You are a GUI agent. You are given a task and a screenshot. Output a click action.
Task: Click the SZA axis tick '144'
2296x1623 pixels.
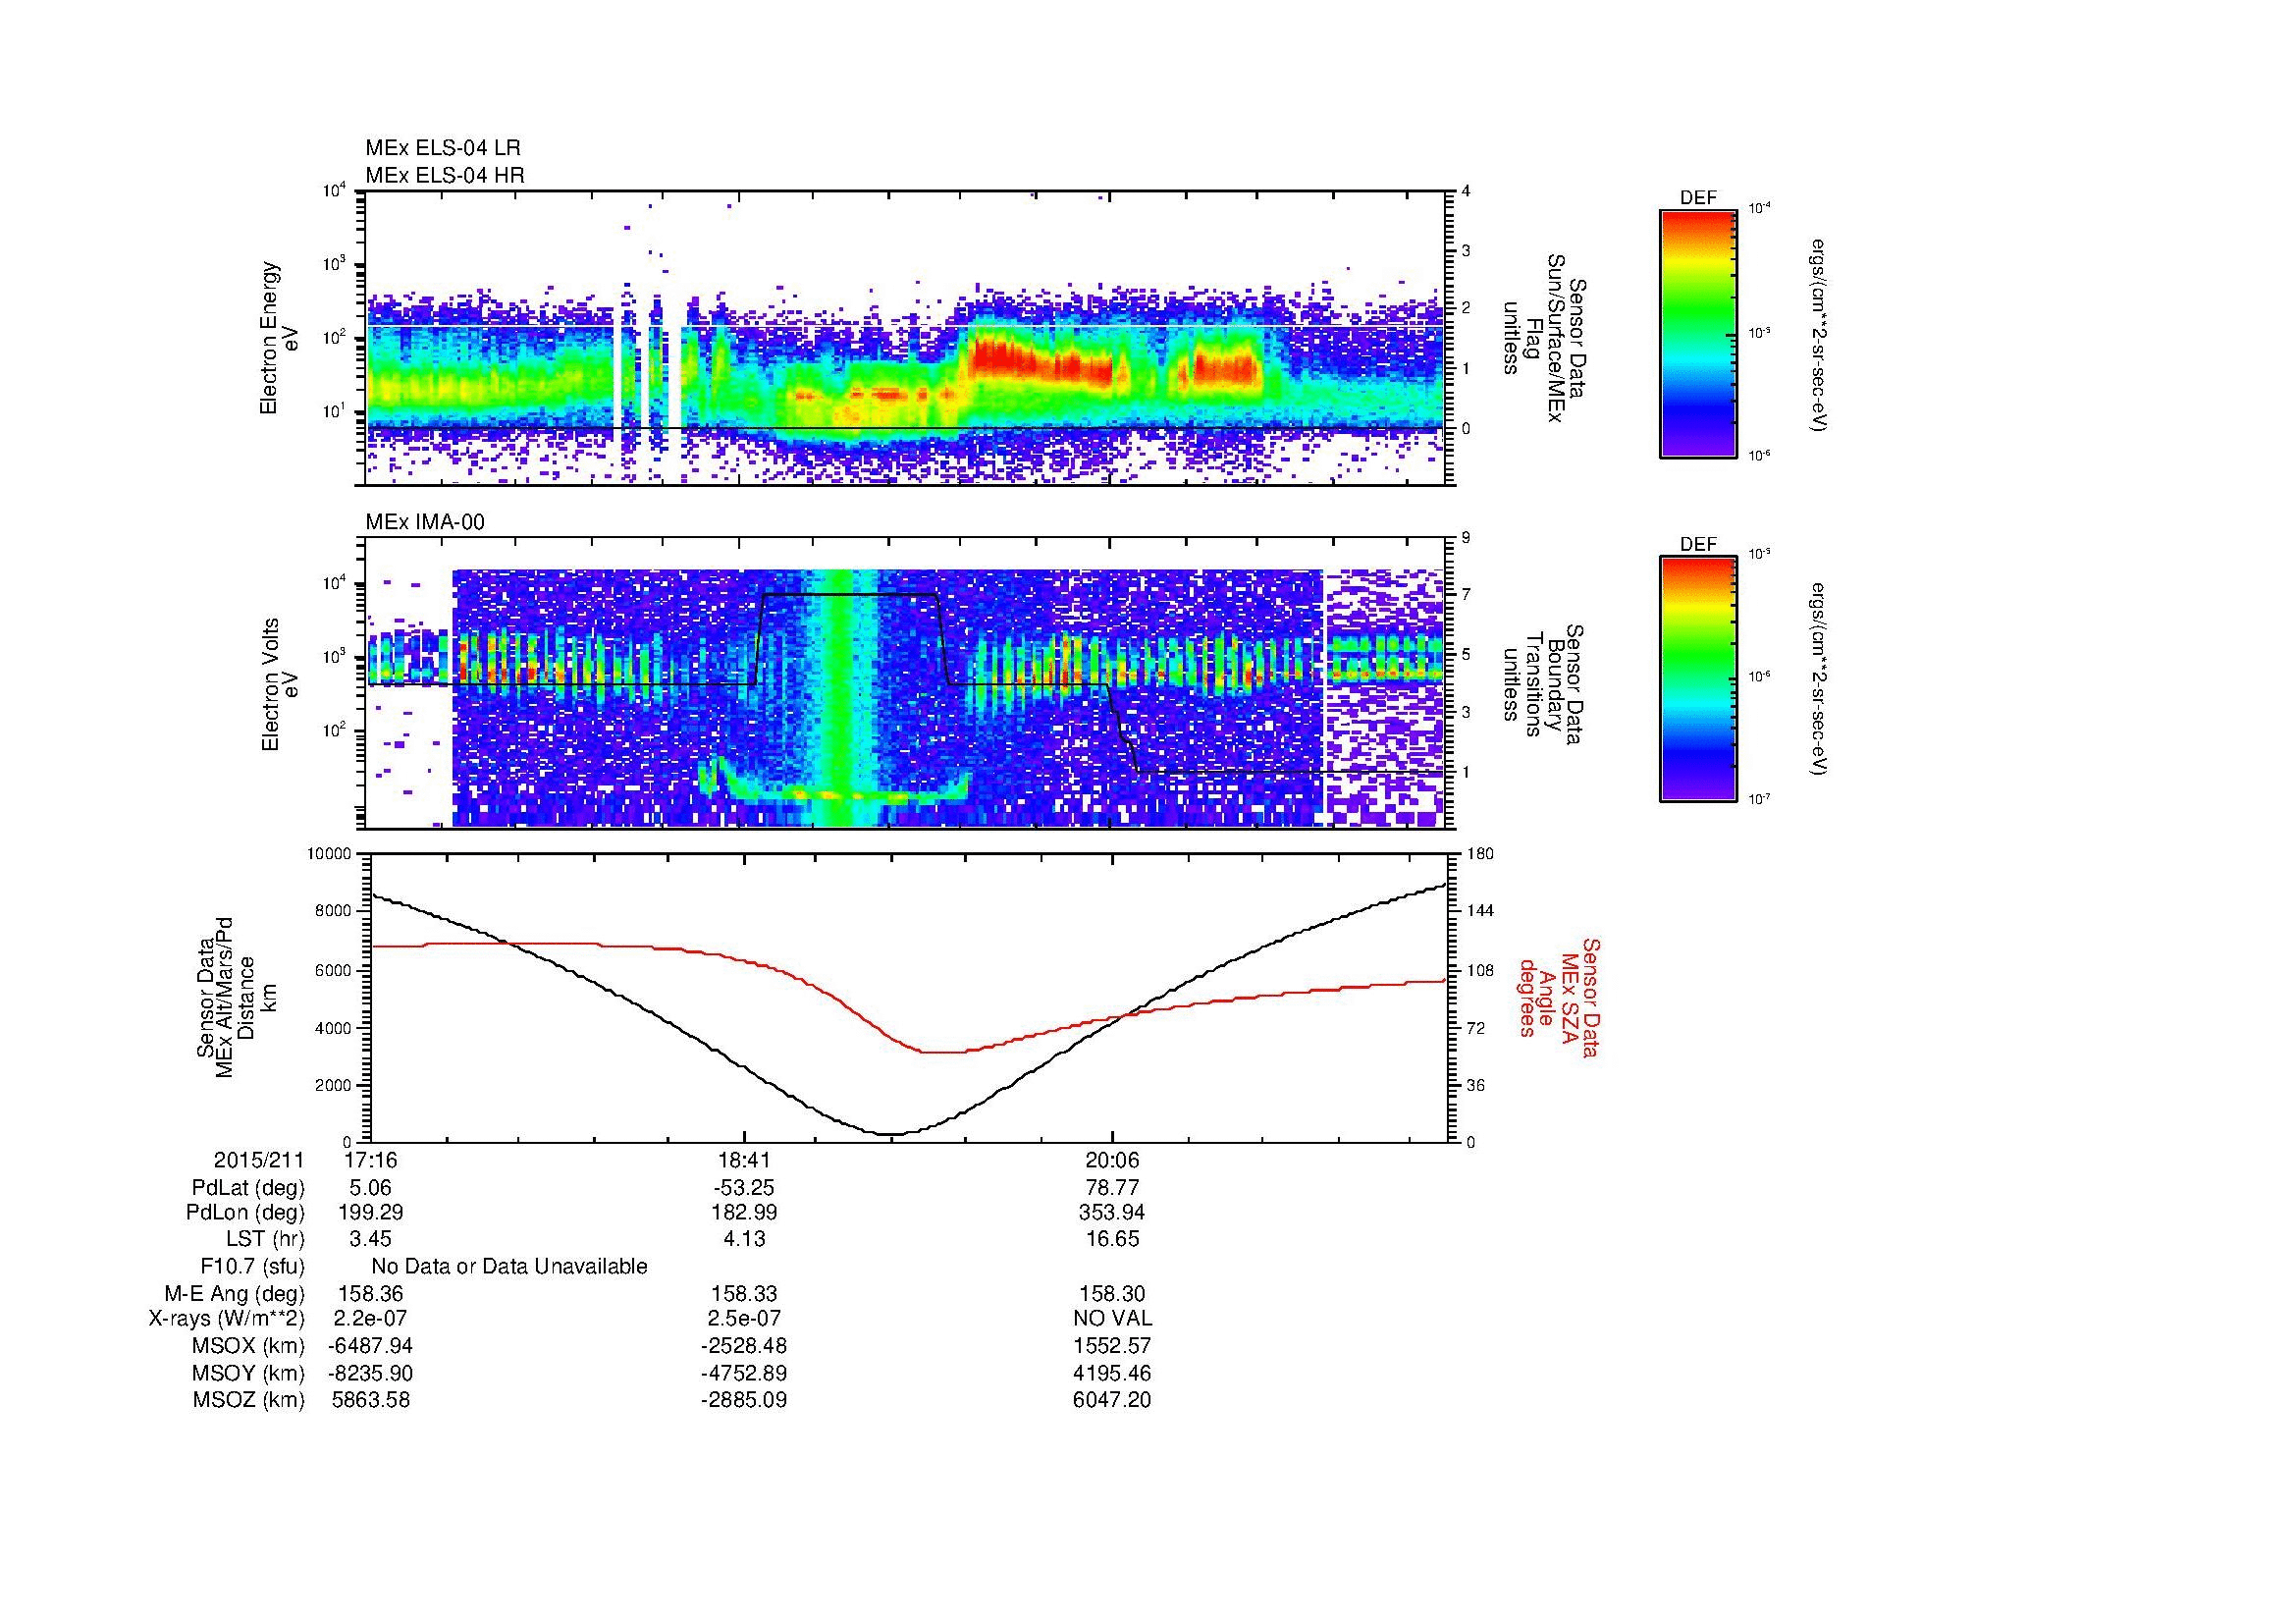click(1479, 911)
